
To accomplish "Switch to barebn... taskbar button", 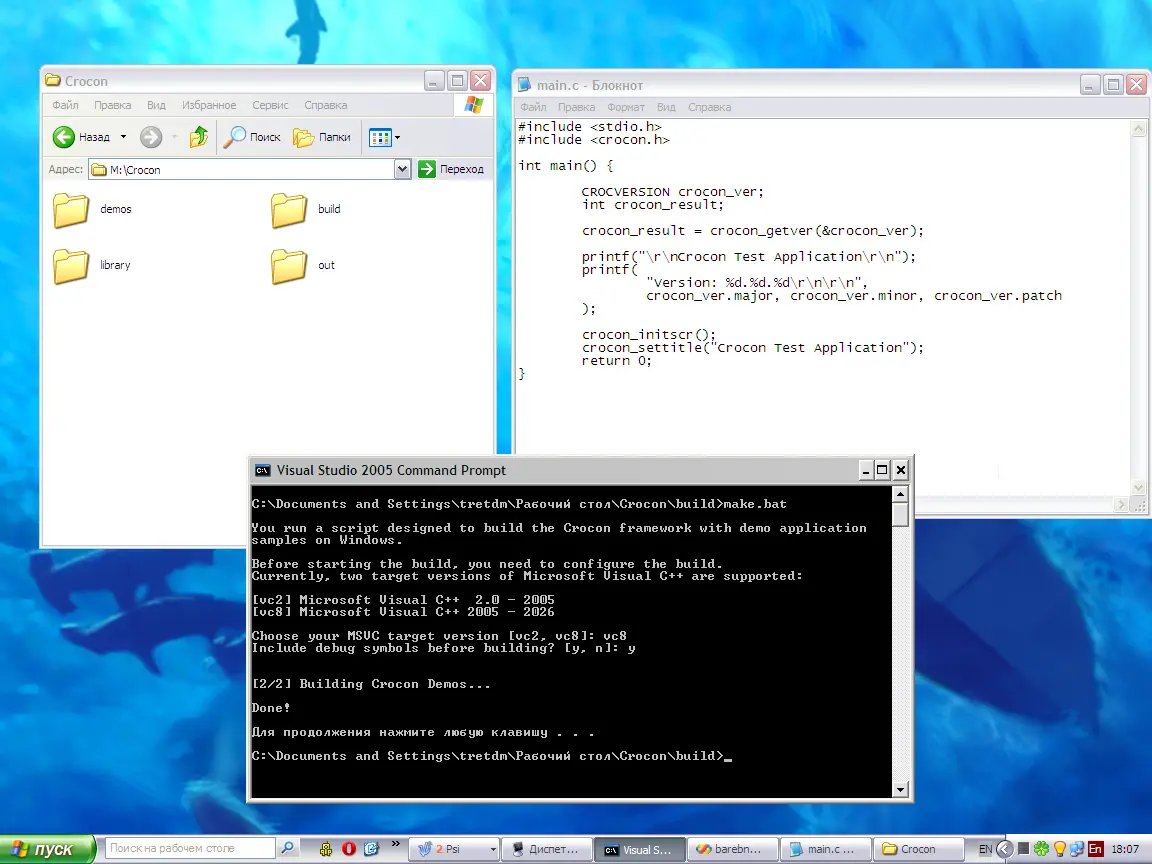I will (x=732, y=849).
